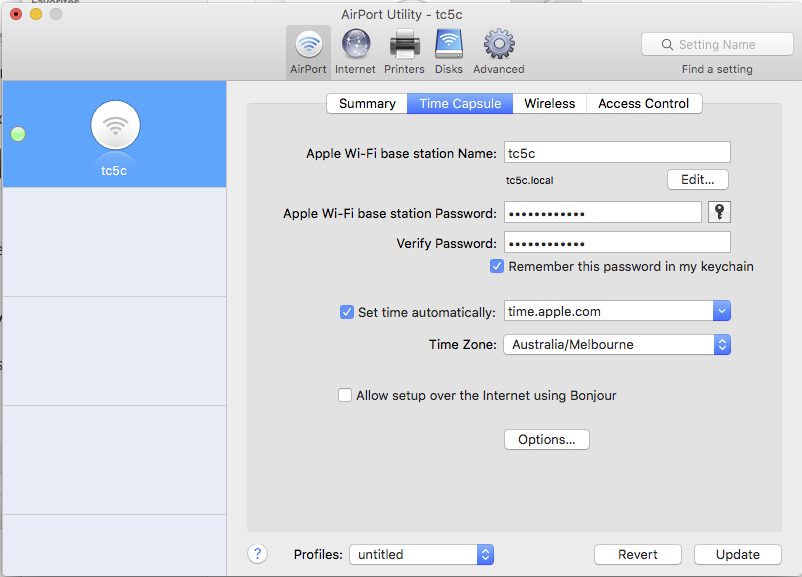The image size is (802, 577).
Task: Switch to the Wireless tab
Action: (550, 103)
